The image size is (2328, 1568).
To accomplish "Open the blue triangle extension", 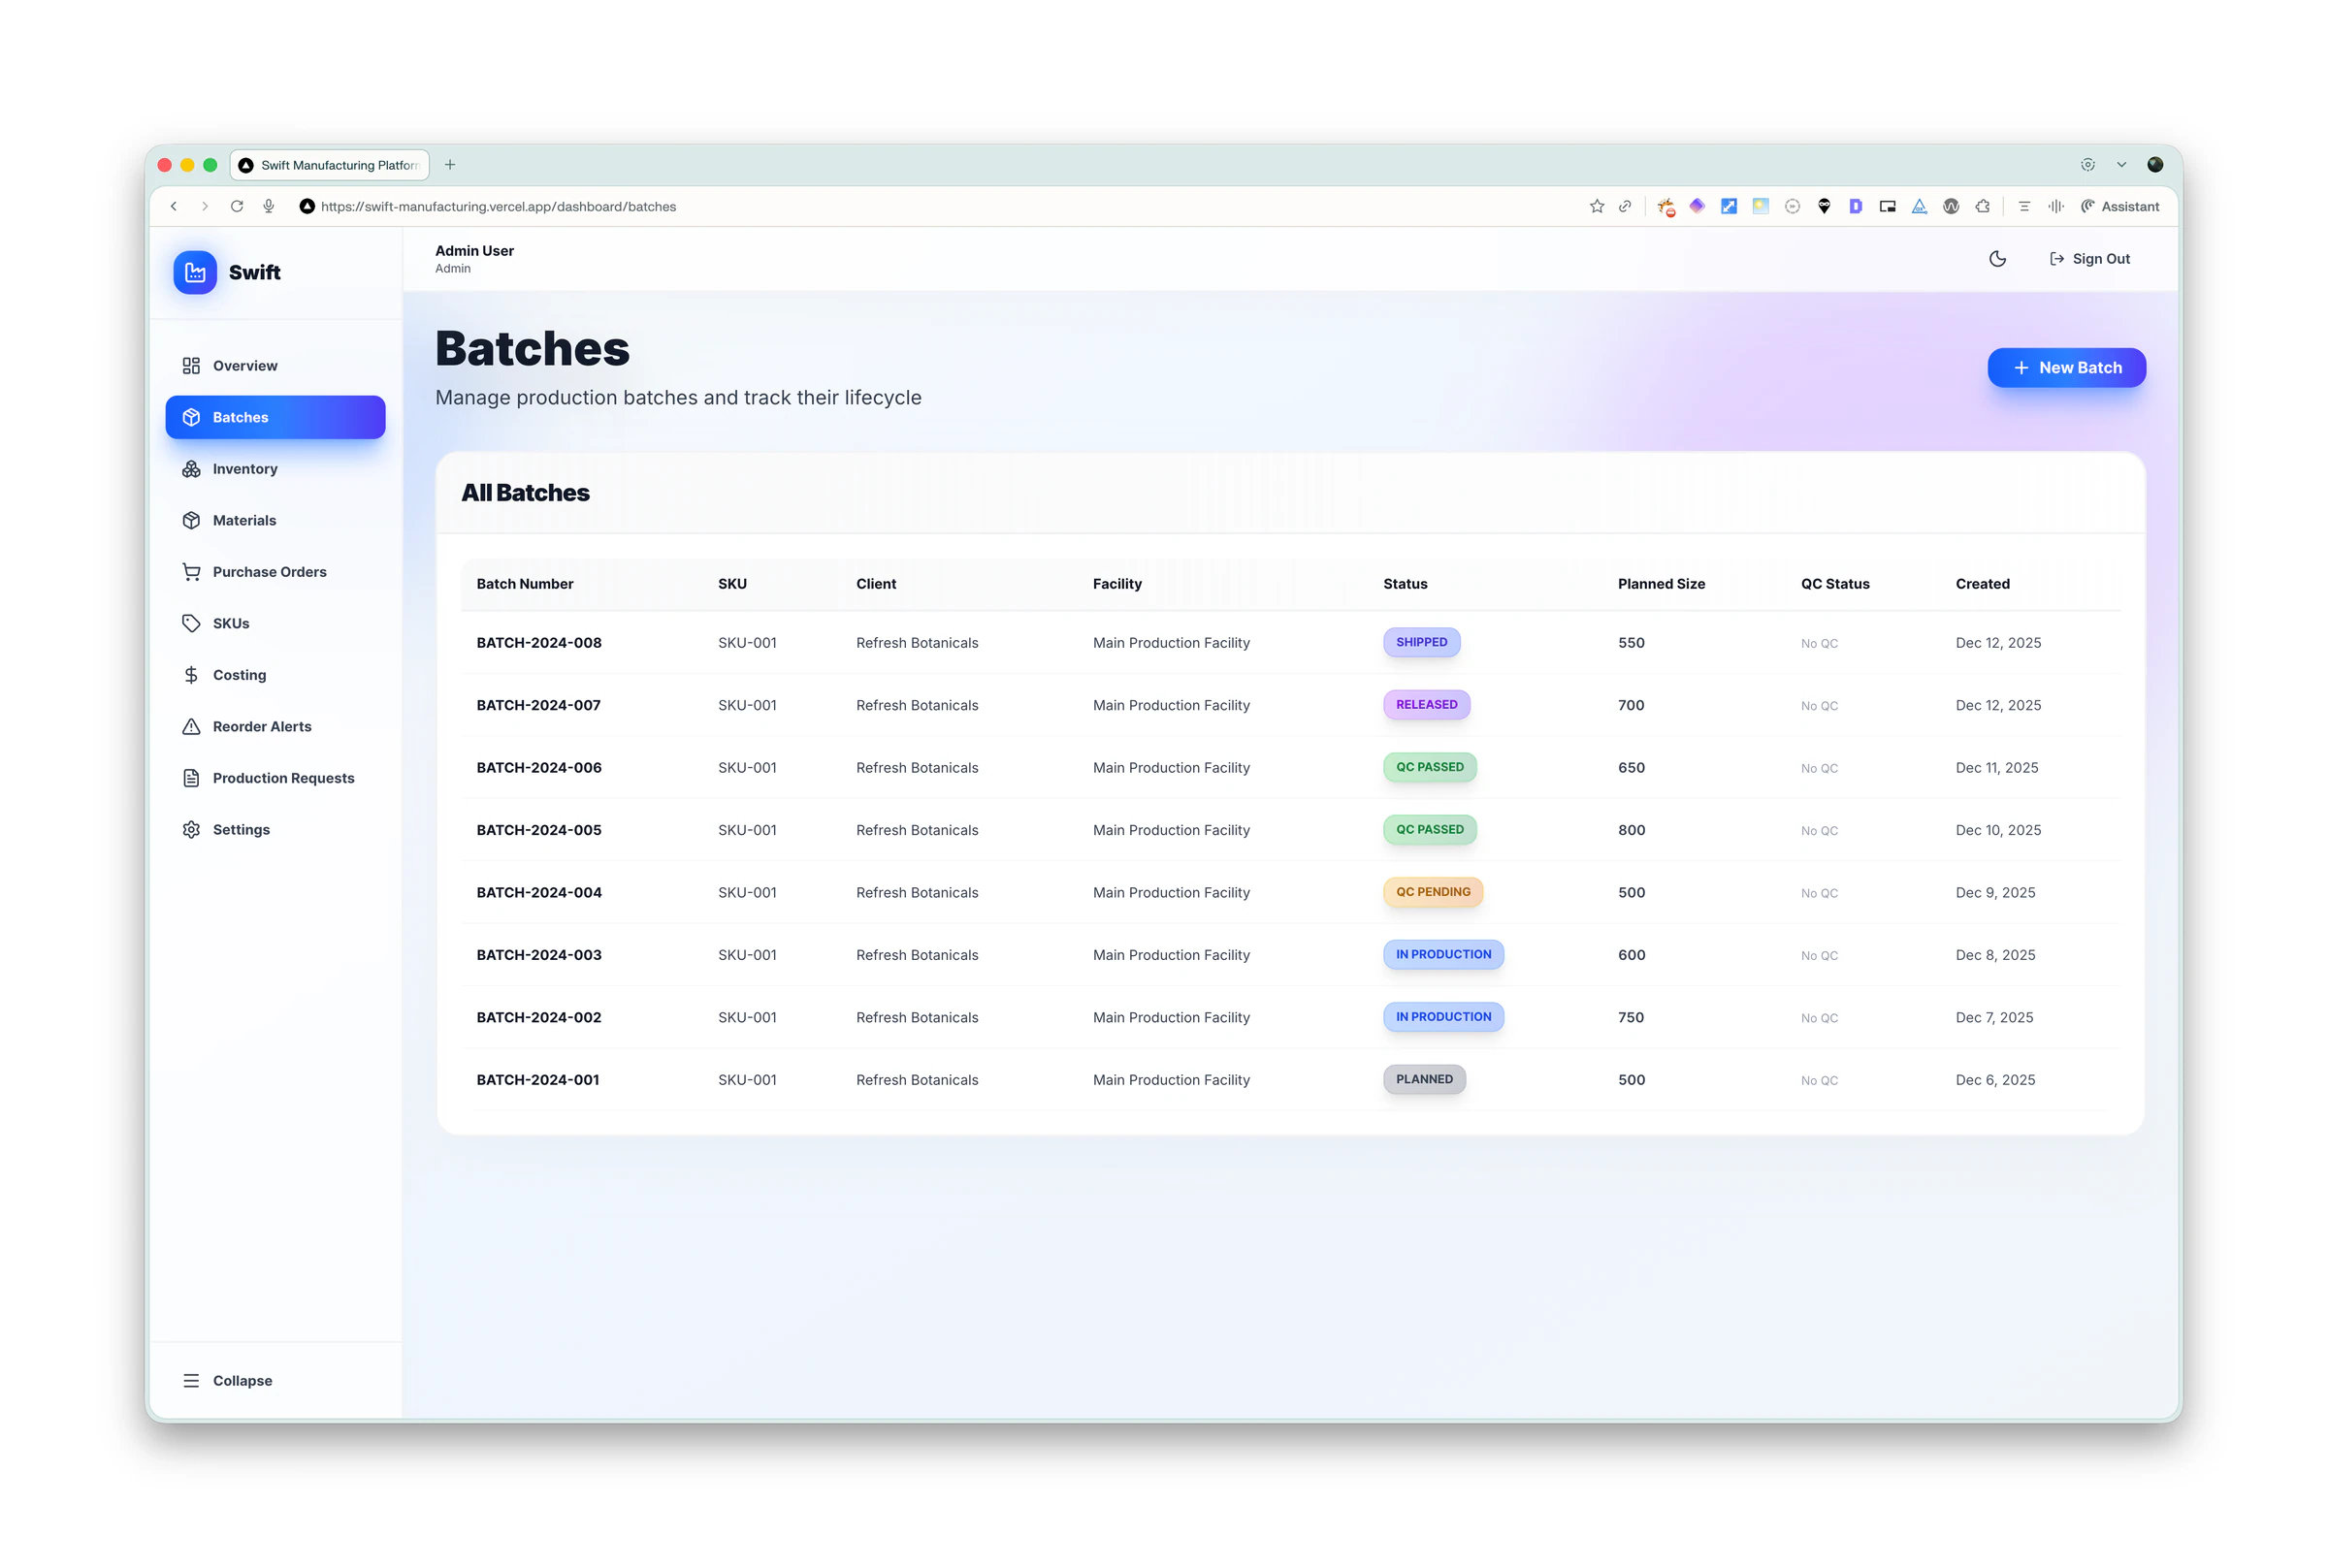I will click(1919, 206).
